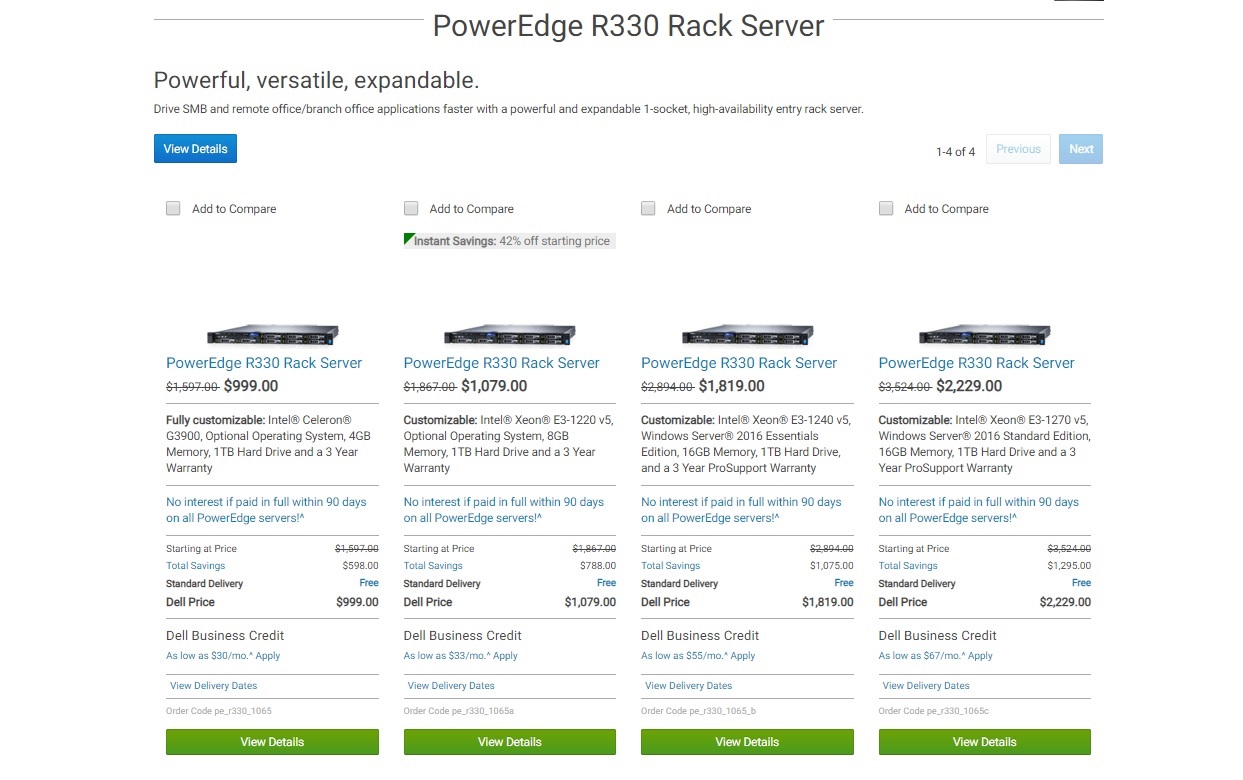Click the Powerful, versatile, expandable heading
The height and width of the screenshot is (780, 1243).
click(316, 80)
